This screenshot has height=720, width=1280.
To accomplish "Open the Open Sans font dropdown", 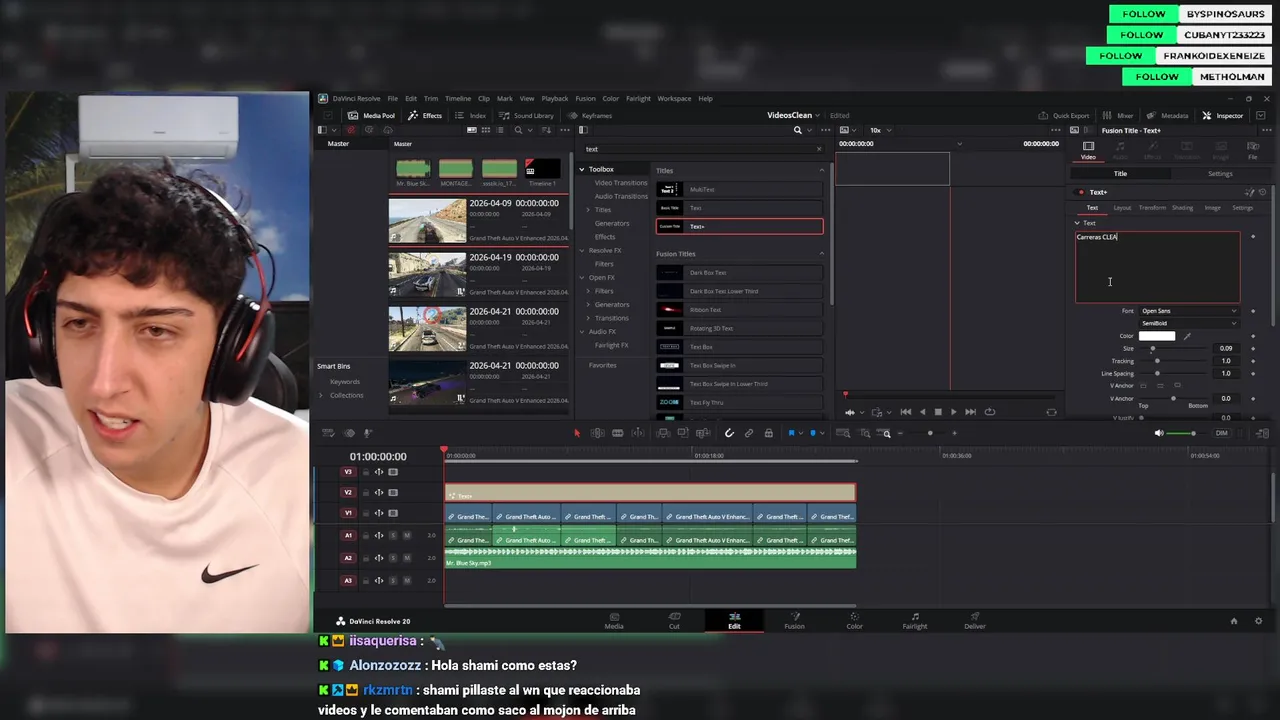I will click(1188, 311).
